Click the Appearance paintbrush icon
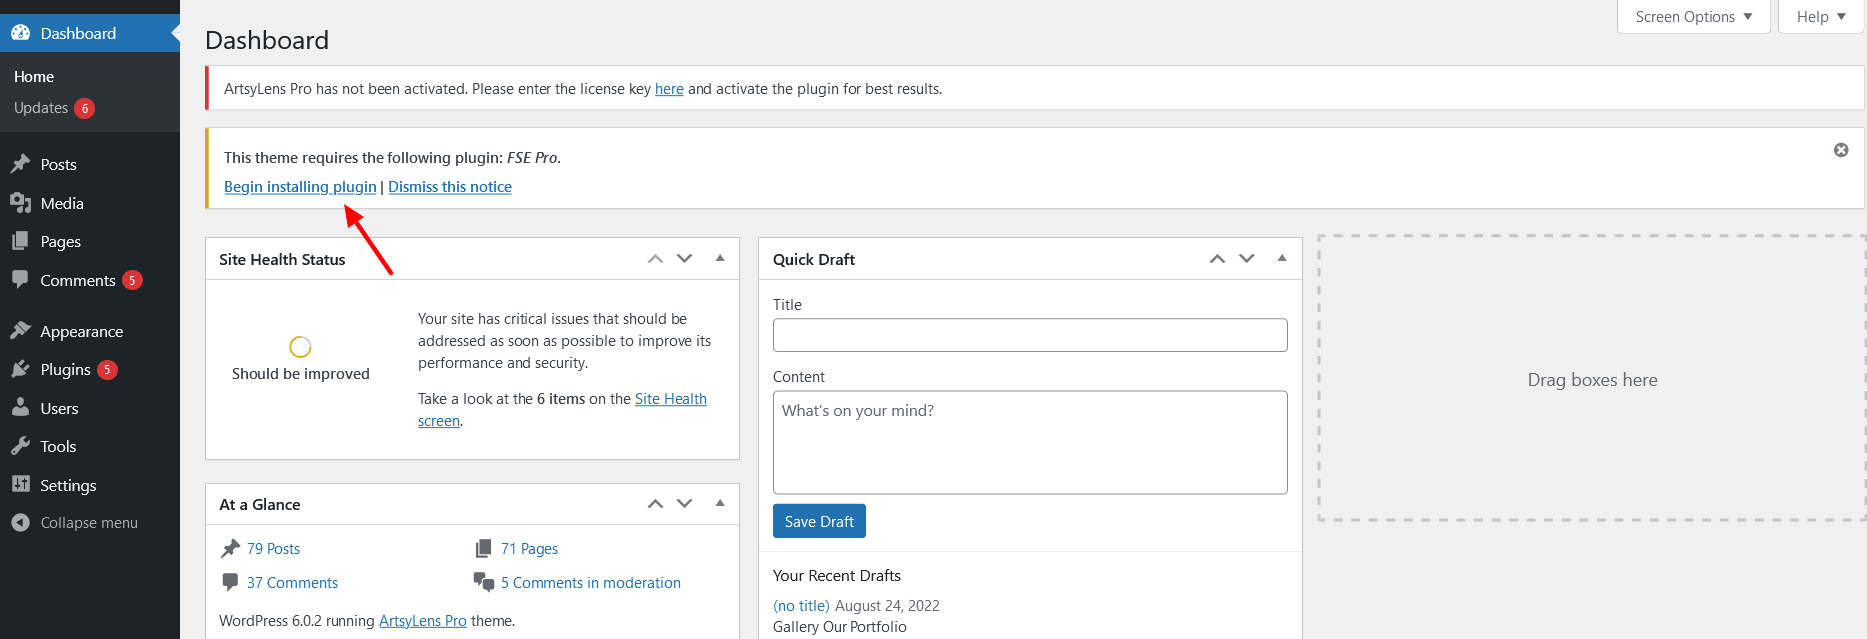Screen dimensions: 1867x639 [20, 331]
